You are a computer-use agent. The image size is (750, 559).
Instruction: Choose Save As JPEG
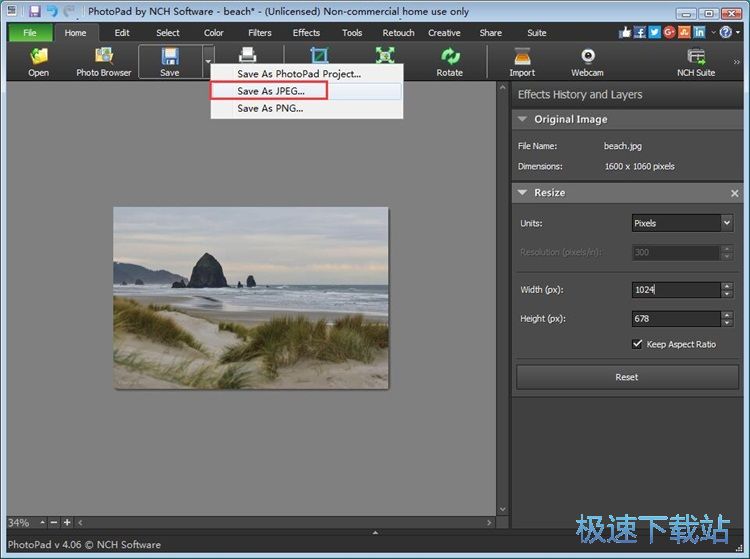[307, 91]
